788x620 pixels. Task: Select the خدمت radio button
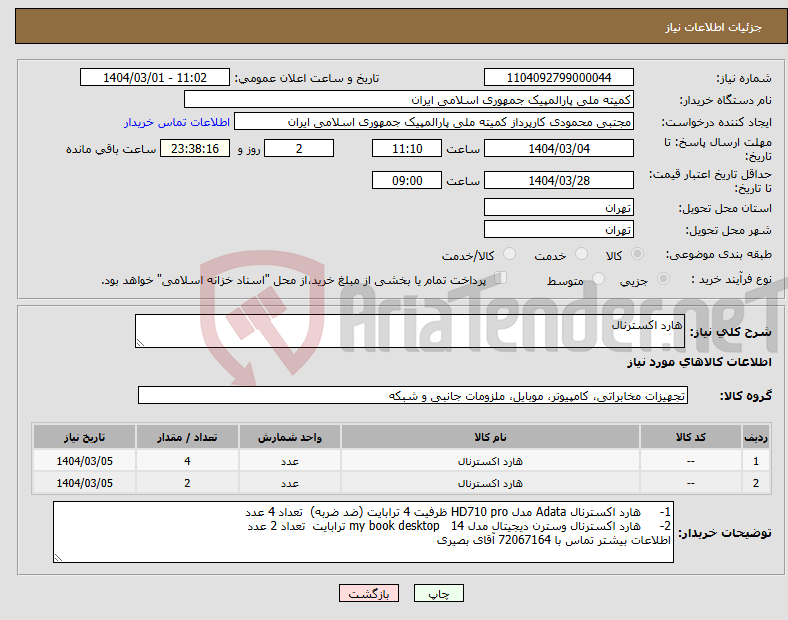coord(581,254)
